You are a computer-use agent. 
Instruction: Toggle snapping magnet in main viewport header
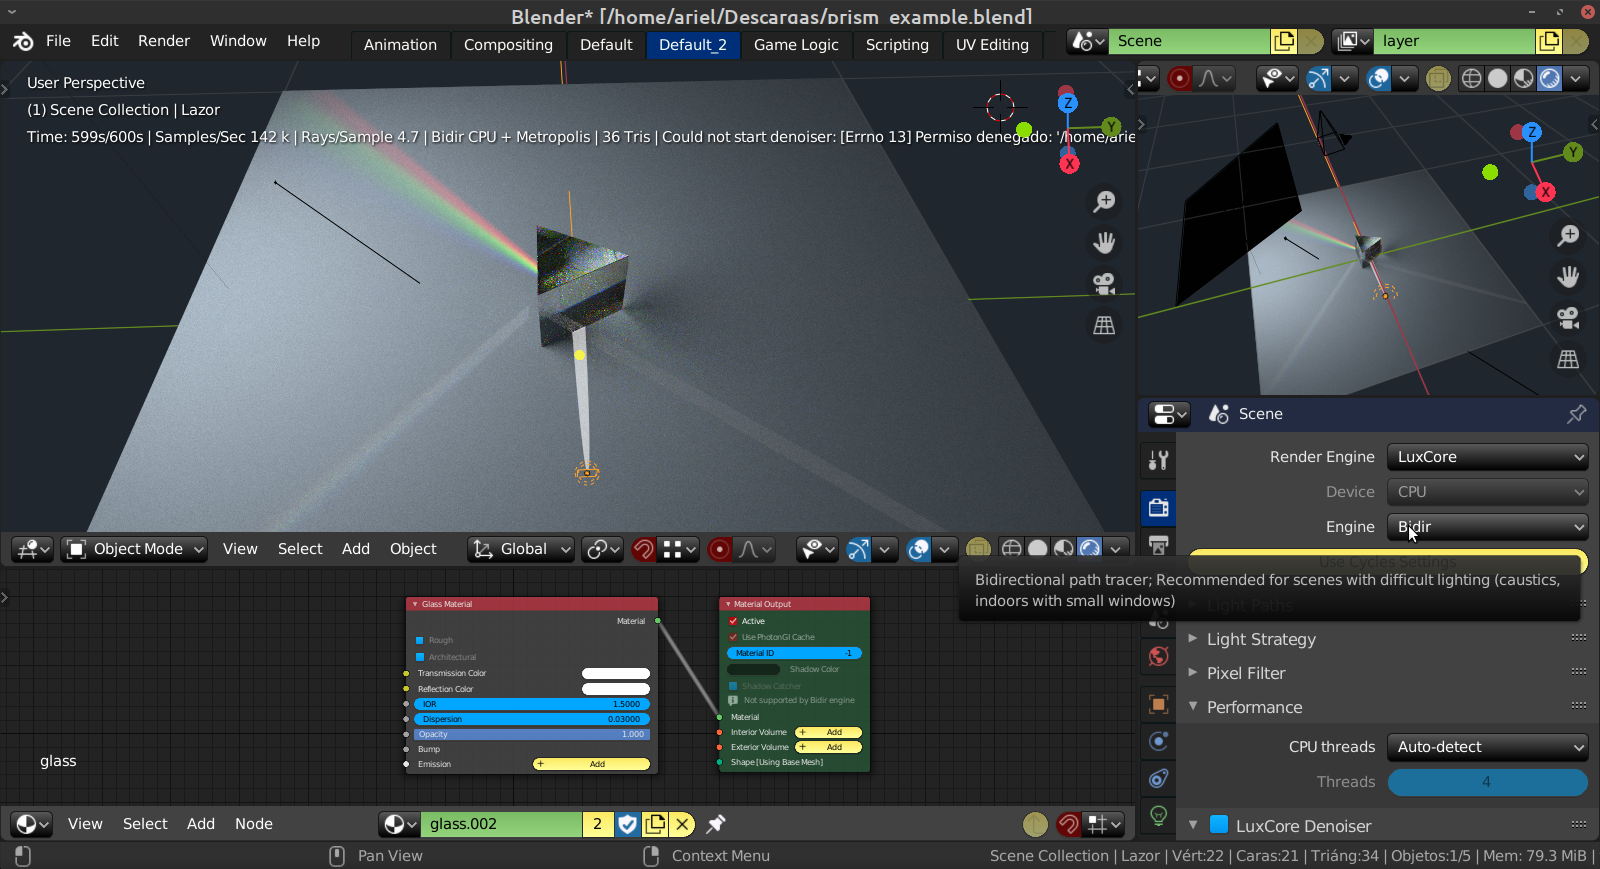(643, 549)
